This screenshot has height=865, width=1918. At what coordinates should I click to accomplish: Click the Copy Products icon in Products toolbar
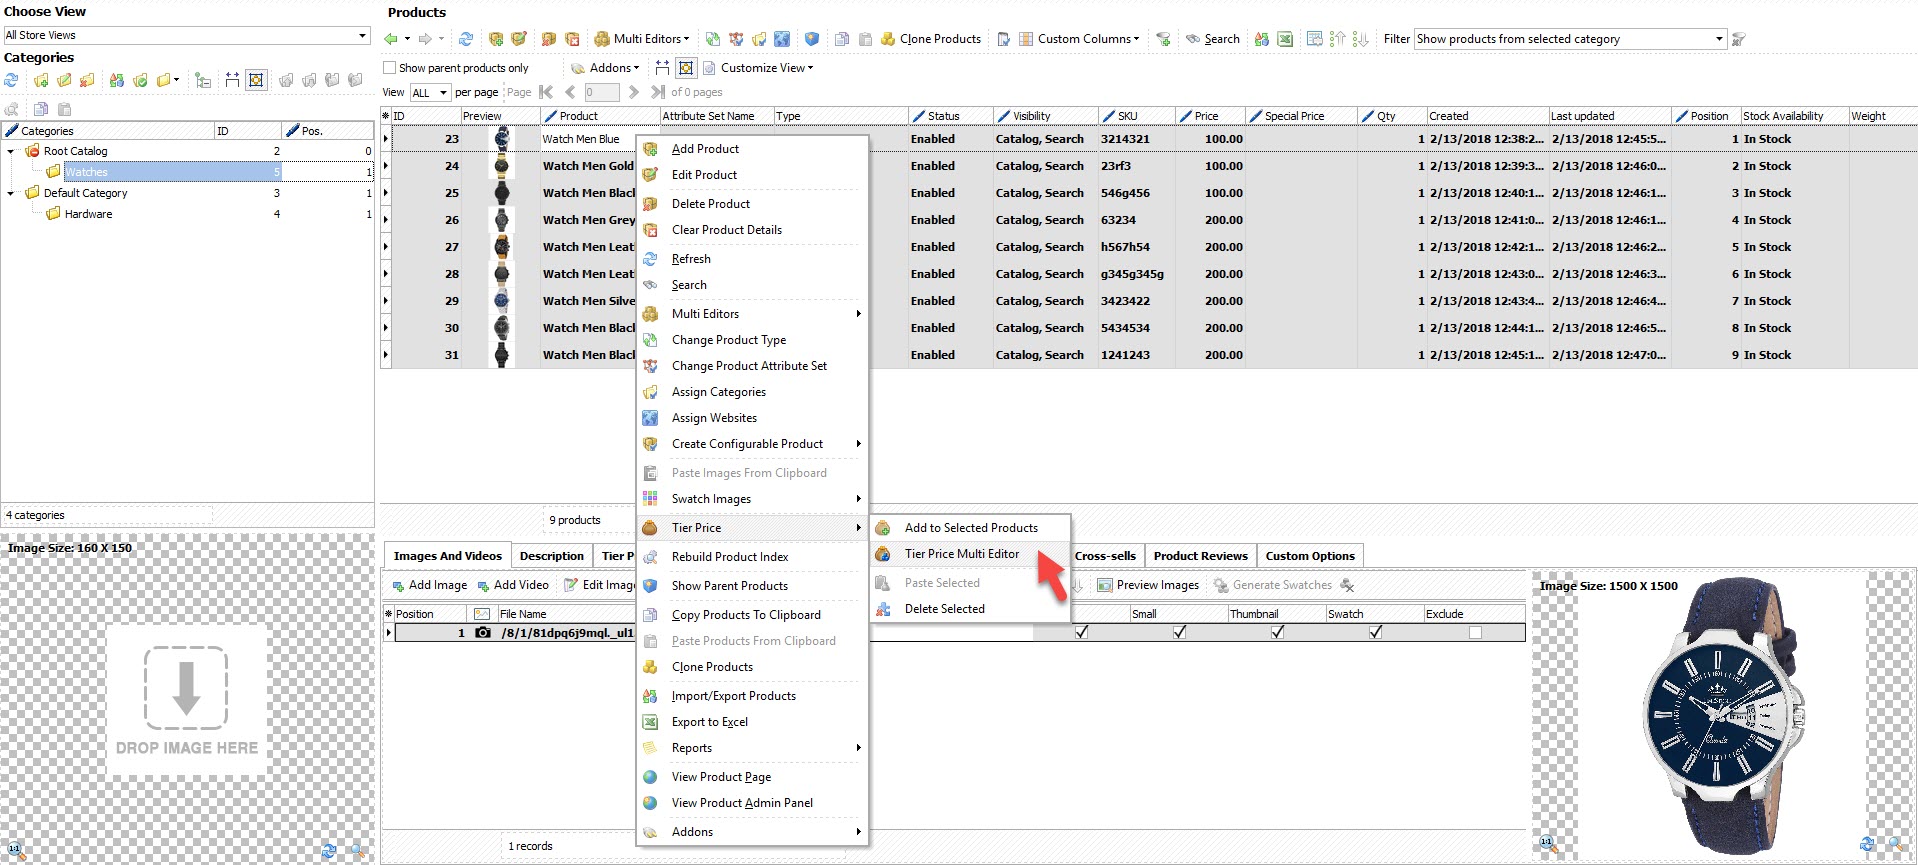pos(842,39)
